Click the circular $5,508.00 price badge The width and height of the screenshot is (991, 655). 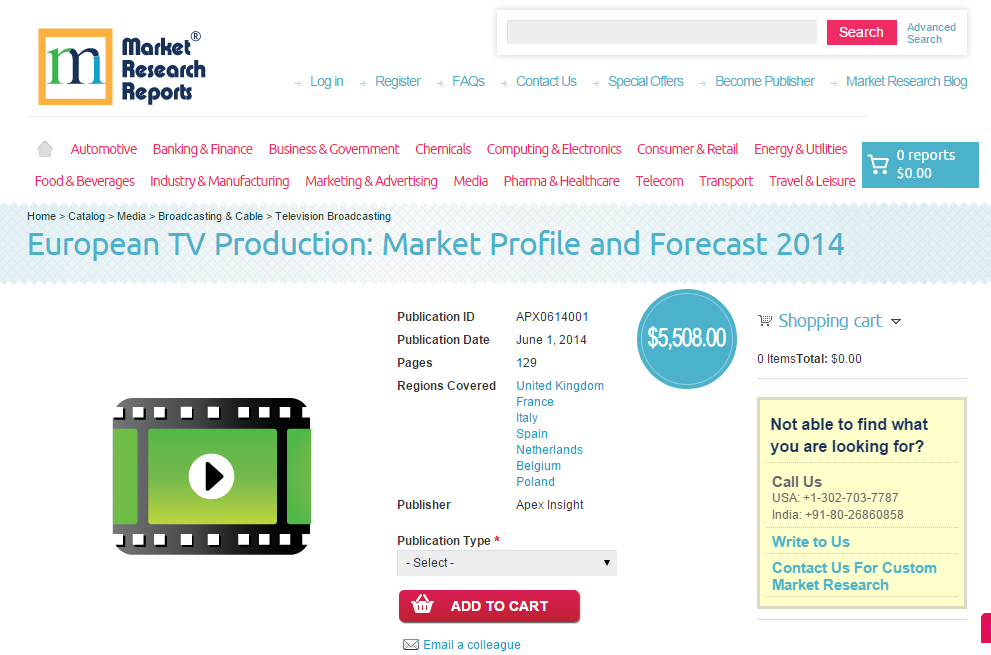[686, 338]
